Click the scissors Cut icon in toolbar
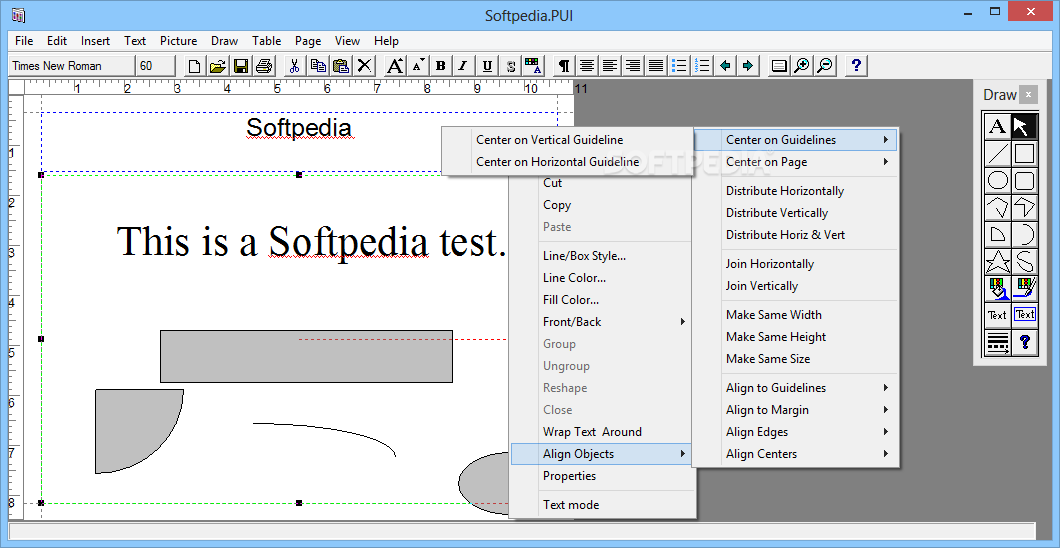 (x=294, y=66)
